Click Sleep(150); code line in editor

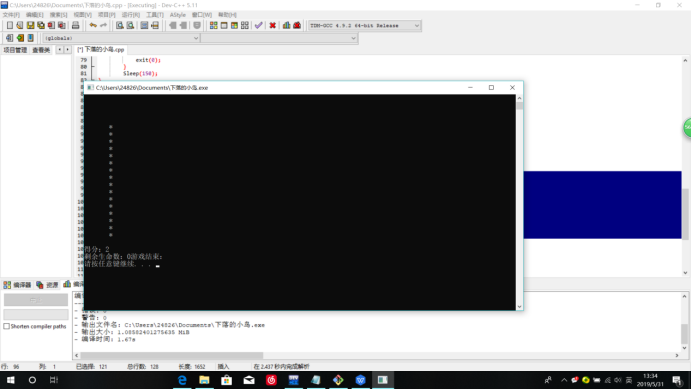coord(140,73)
